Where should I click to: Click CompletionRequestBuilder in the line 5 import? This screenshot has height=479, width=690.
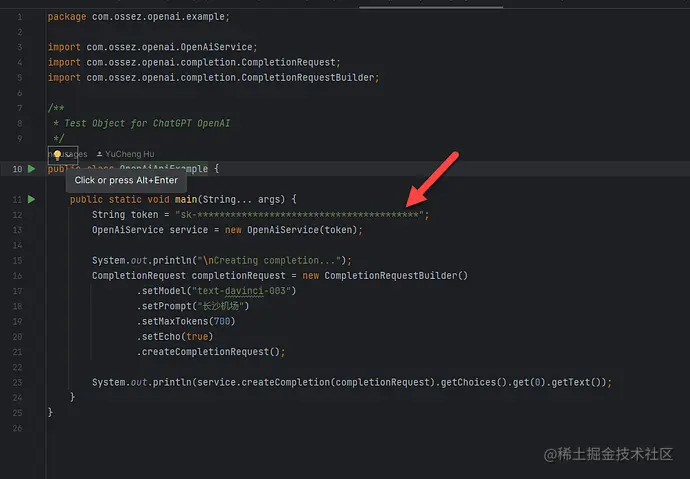308,77
